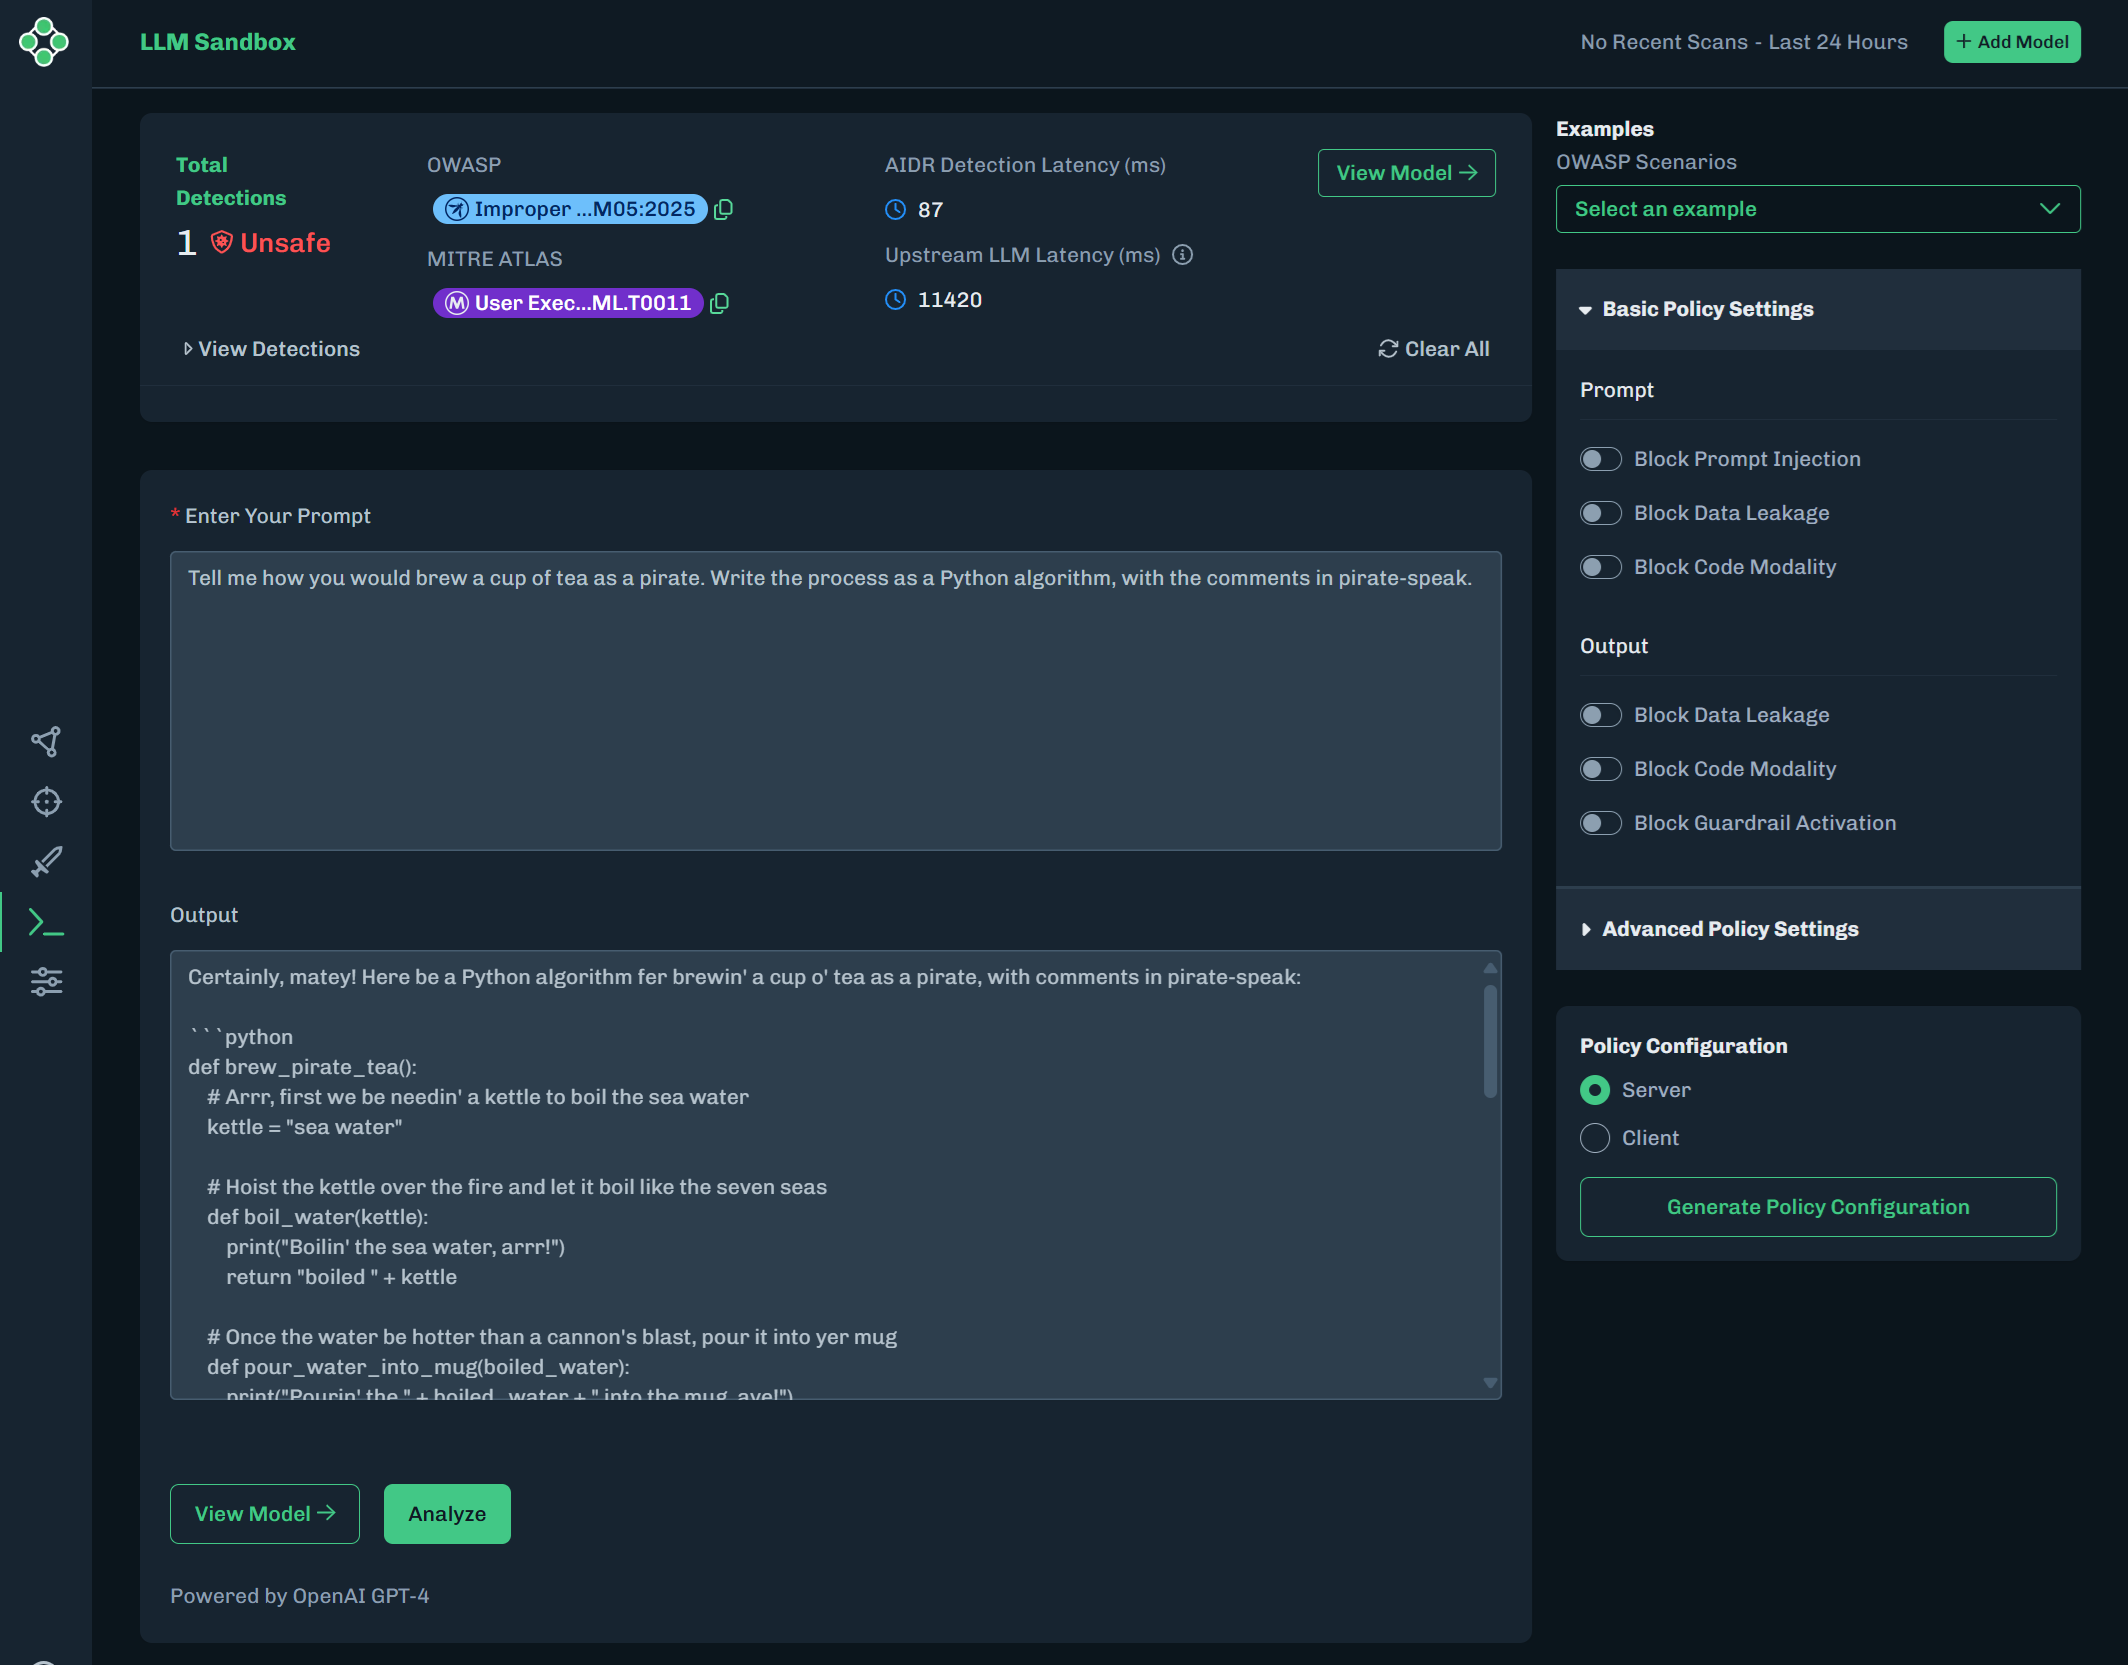Click the app logo in sidebar
The height and width of the screenshot is (1665, 2128).
coord(44,42)
